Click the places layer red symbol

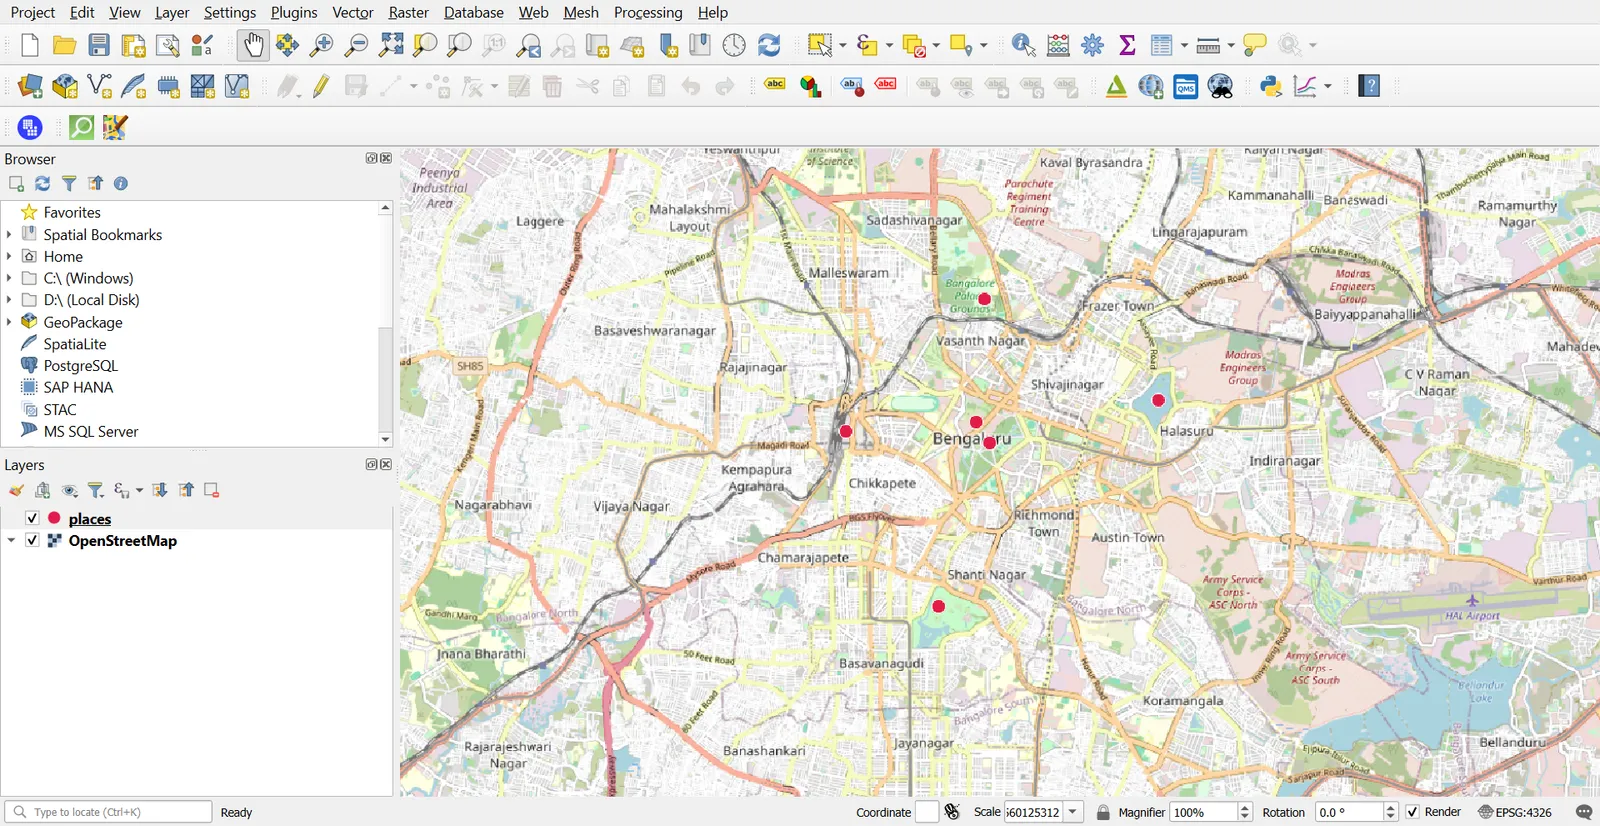click(54, 518)
